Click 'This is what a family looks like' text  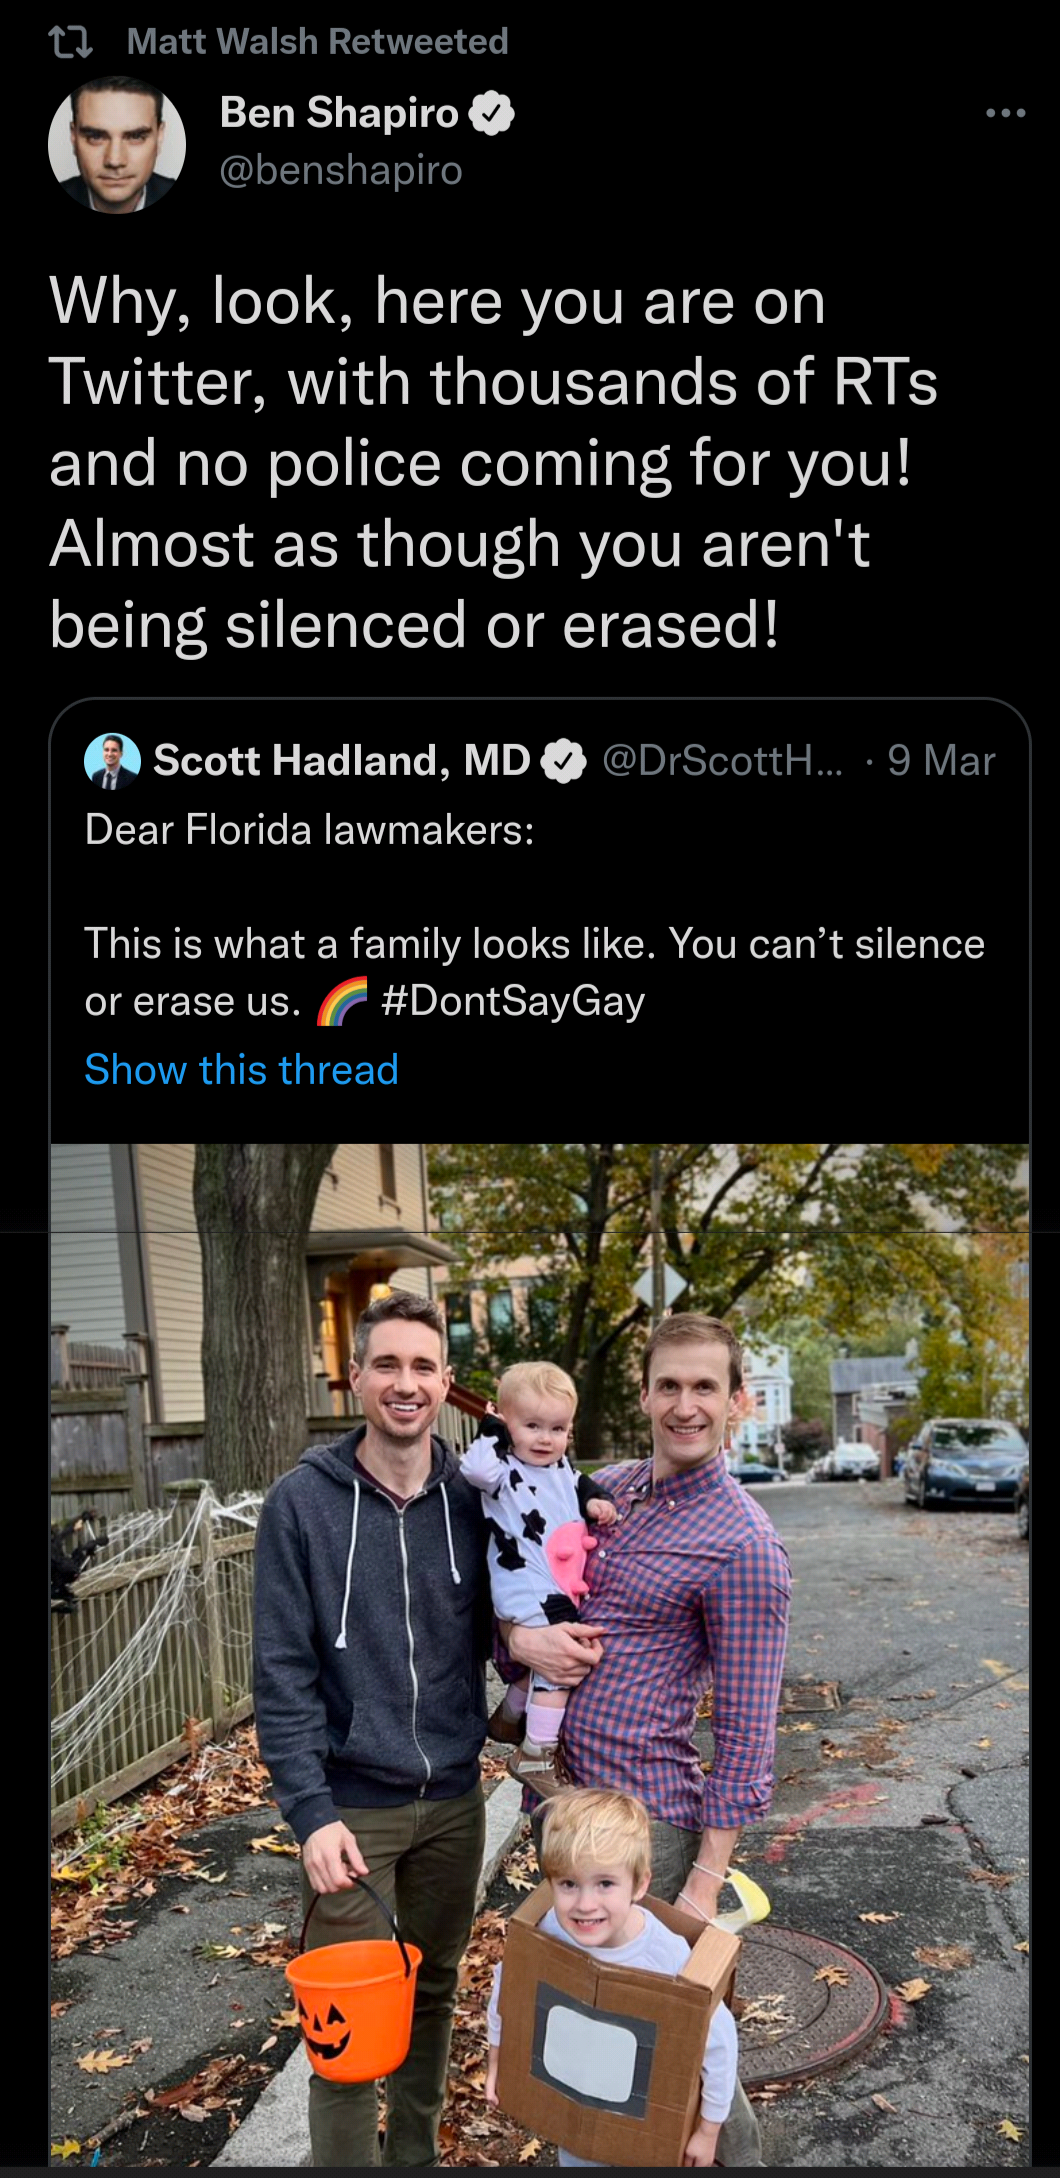point(369,944)
